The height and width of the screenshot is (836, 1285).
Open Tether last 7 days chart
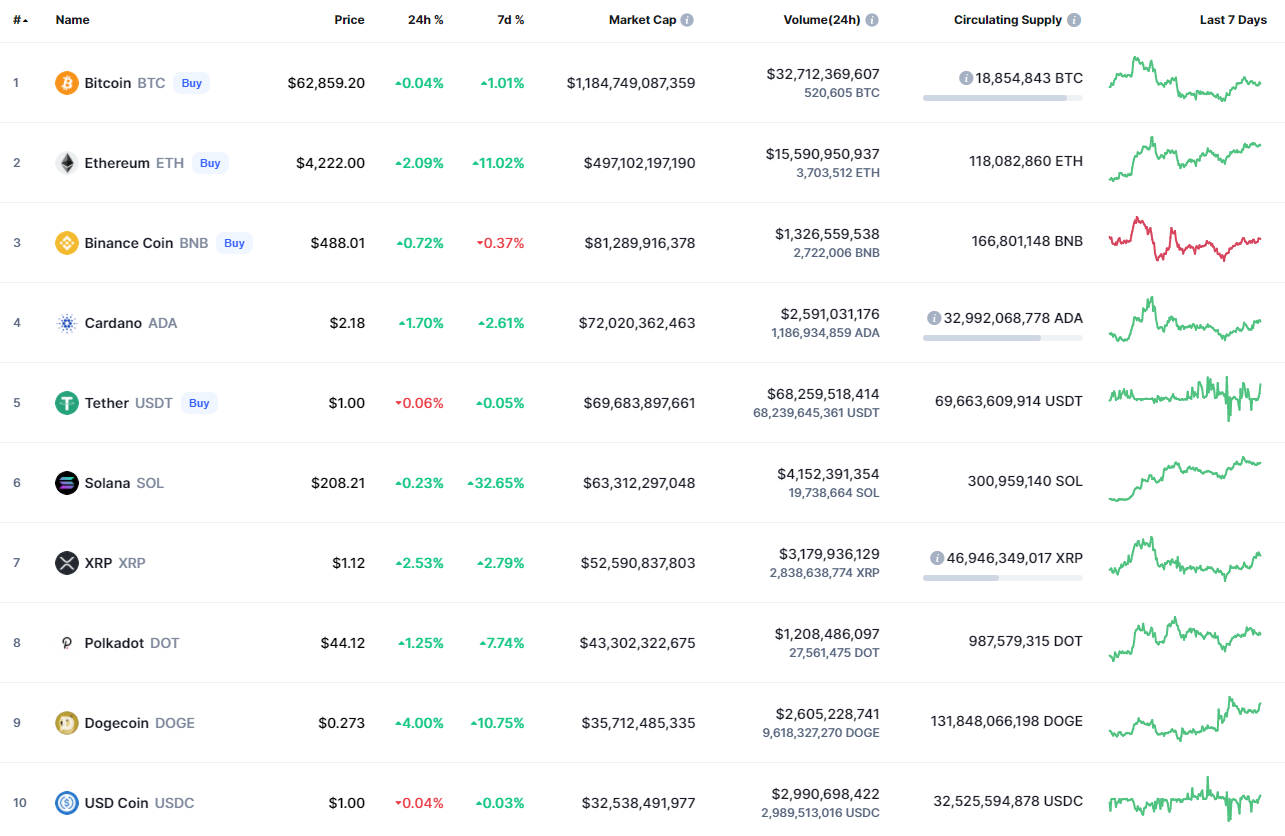(x=1185, y=399)
